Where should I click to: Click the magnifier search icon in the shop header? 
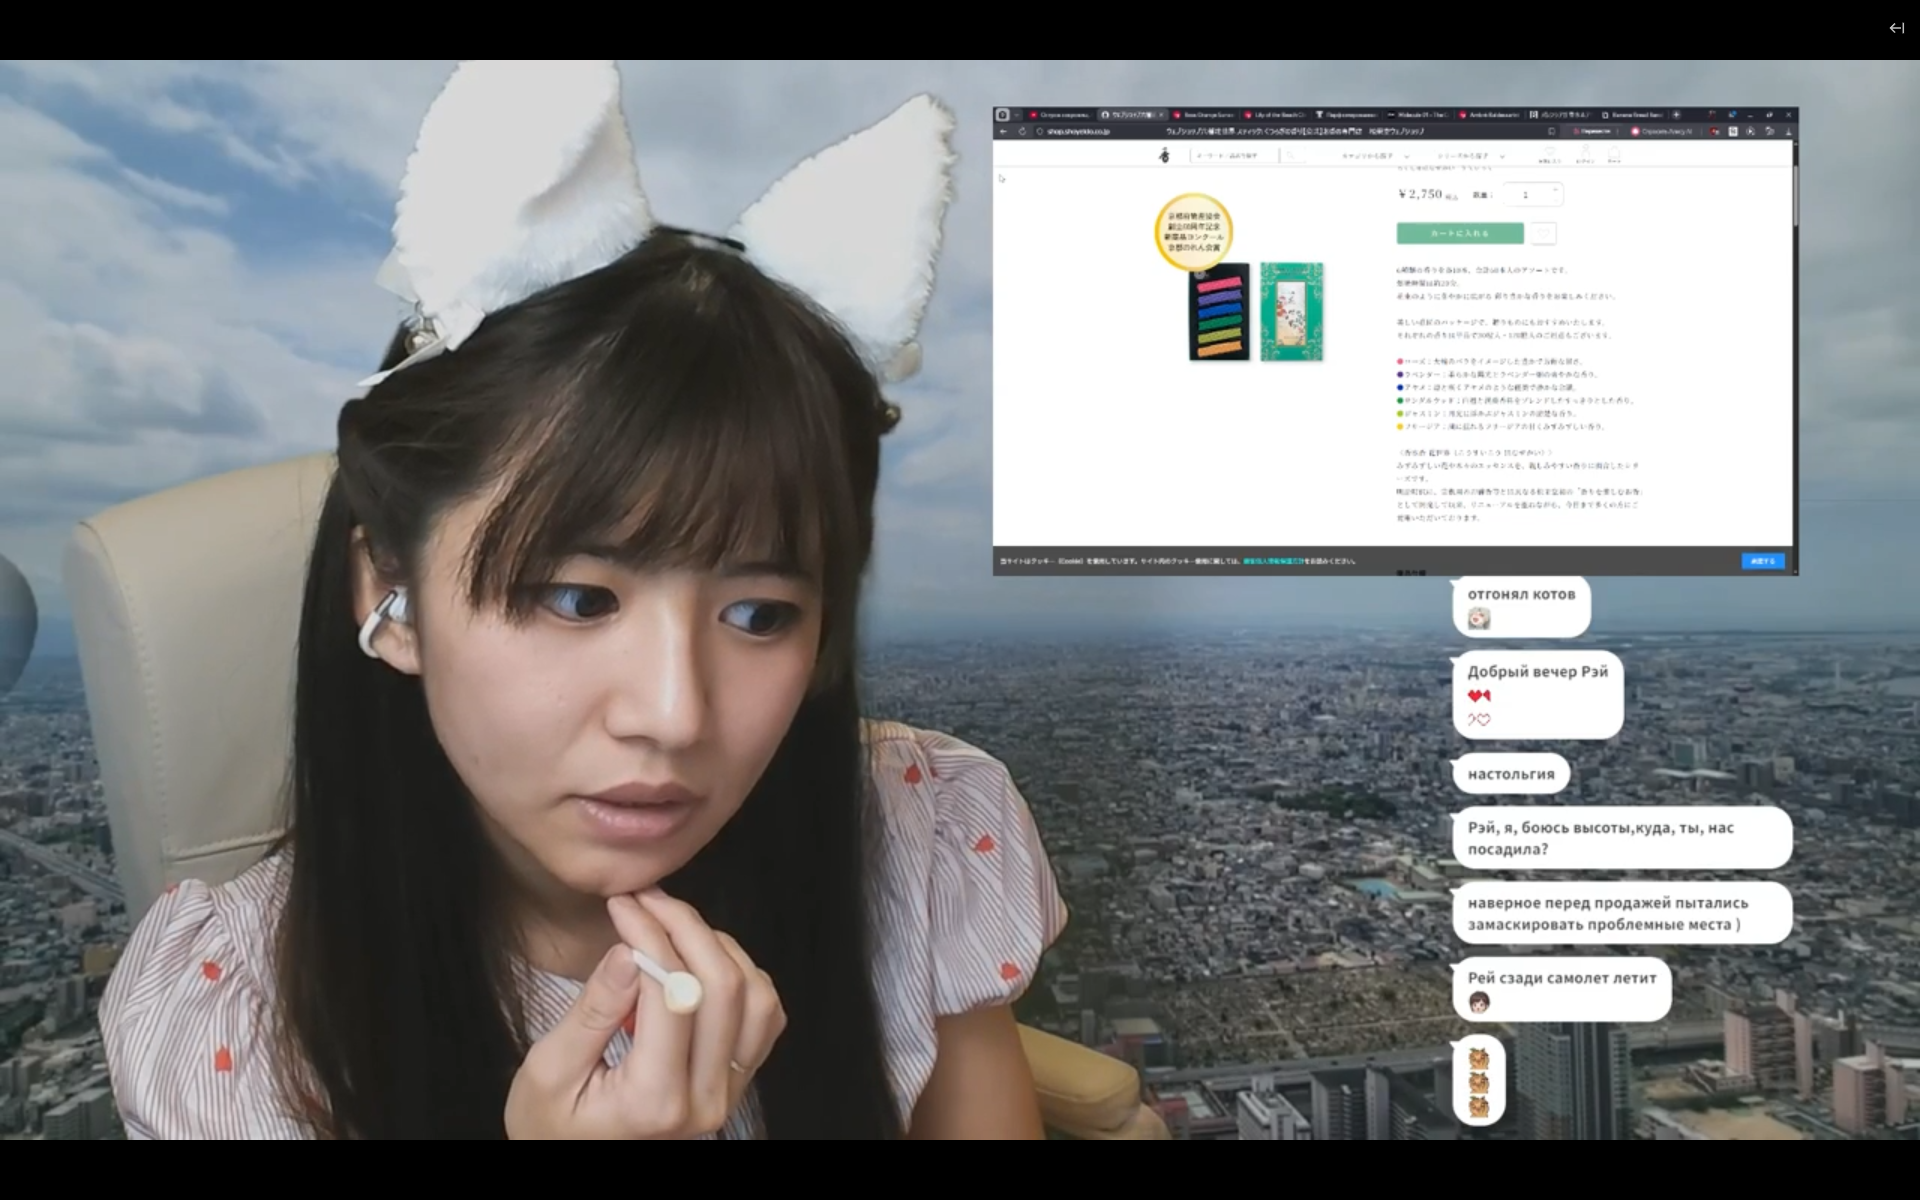1291,155
